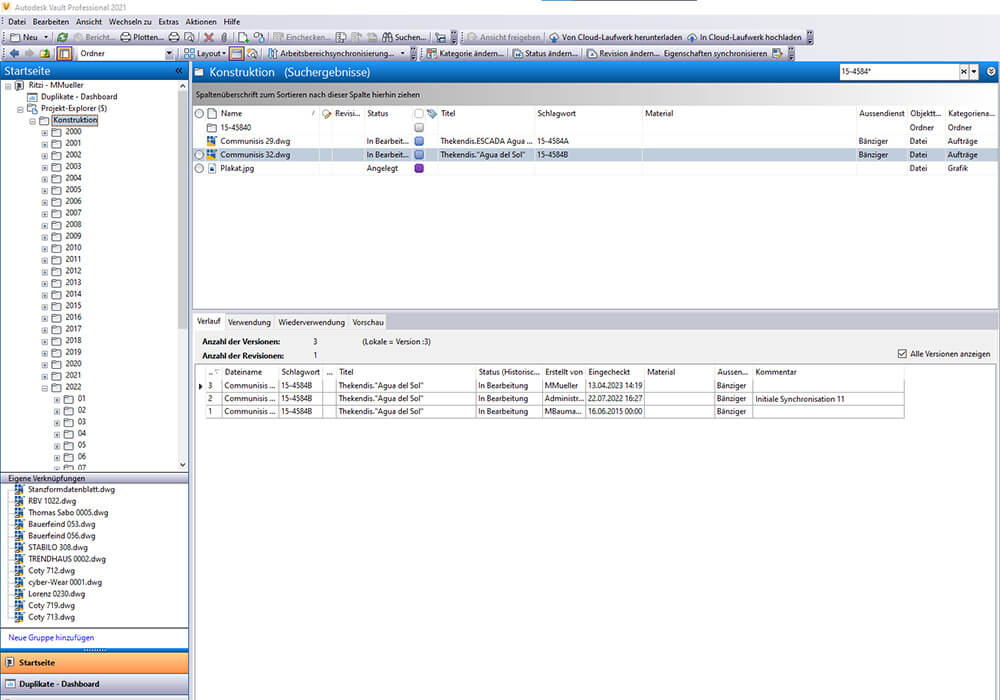
Task: Click the Arbeitsbereichsynchronisierung icon
Action: tap(273, 54)
